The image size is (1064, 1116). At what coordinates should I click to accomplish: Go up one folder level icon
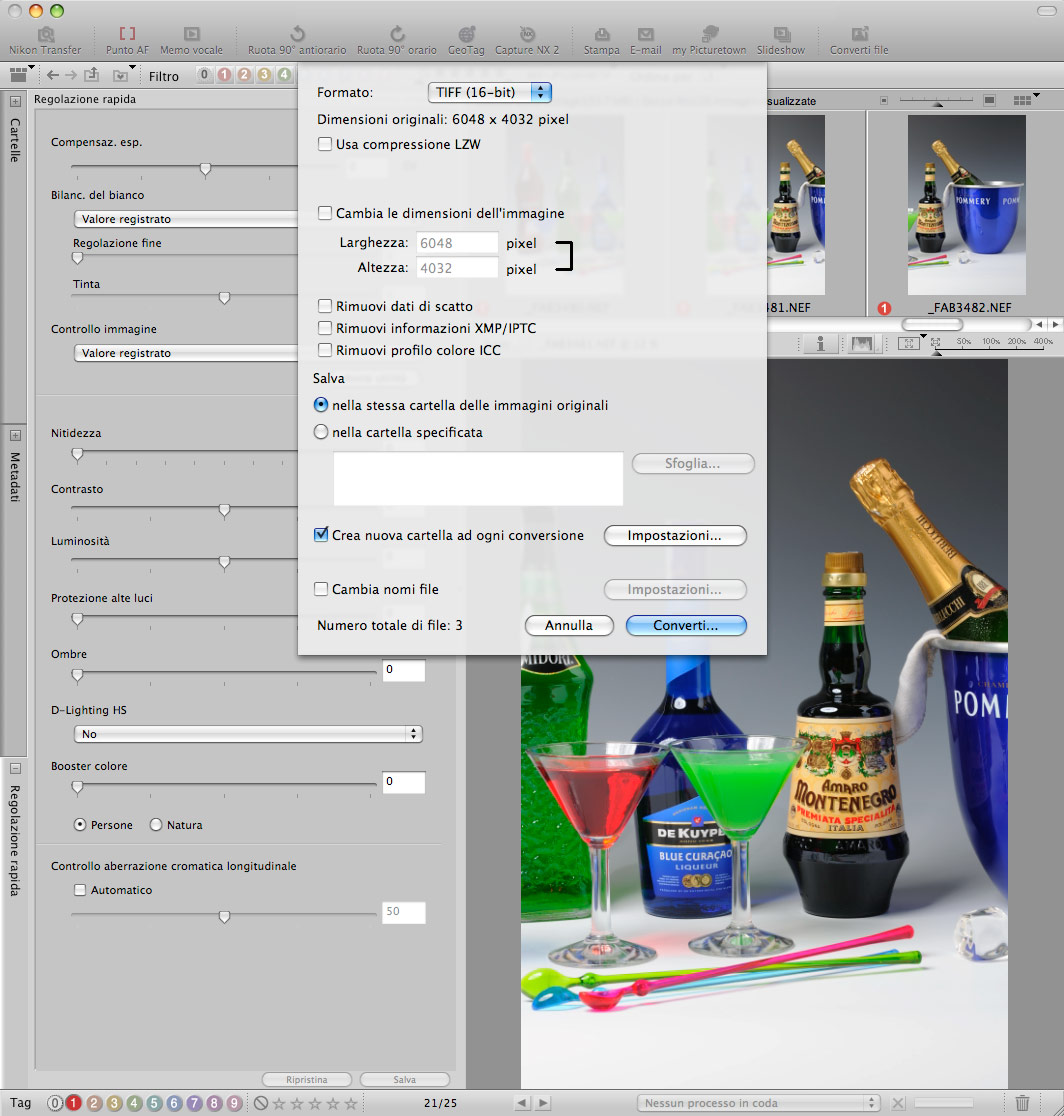[x=92, y=75]
